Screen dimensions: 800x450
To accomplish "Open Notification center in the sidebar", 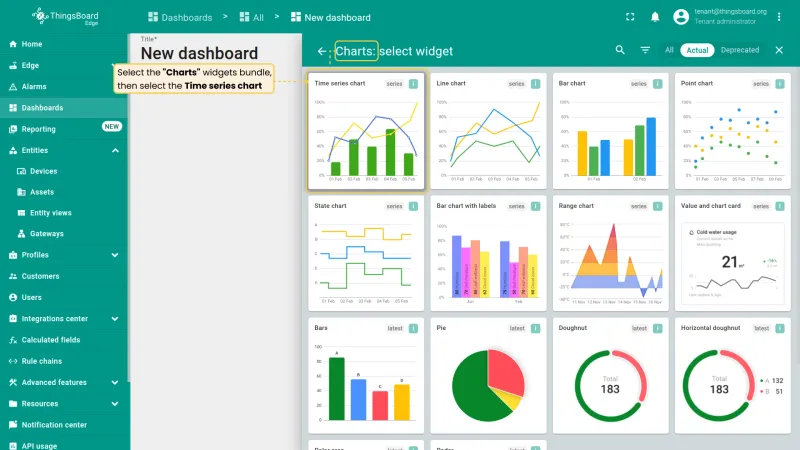I will click(x=63, y=425).
